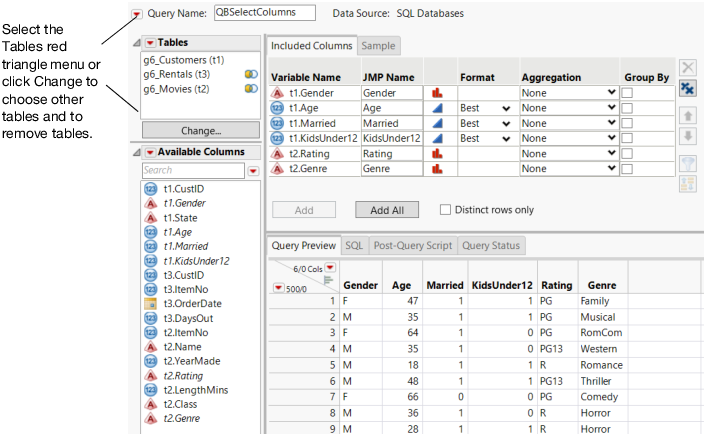Image resolution: width=707 pixels, height=436 pixels.
Task: Open Aggregation dropdown for t1.Married
Action: click(611, 123)
